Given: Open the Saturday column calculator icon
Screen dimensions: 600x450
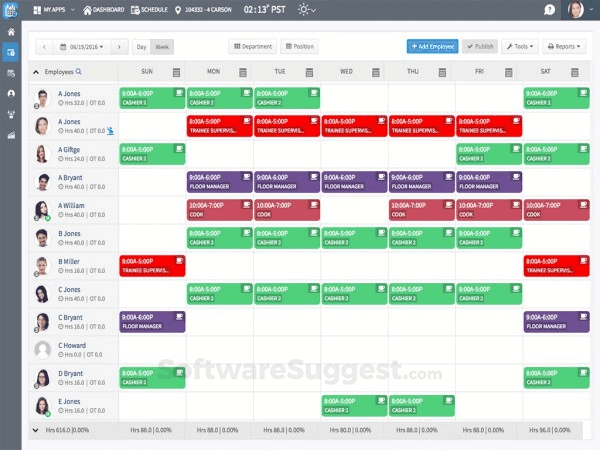Looking at the screenshot, I should pos(576,72).
